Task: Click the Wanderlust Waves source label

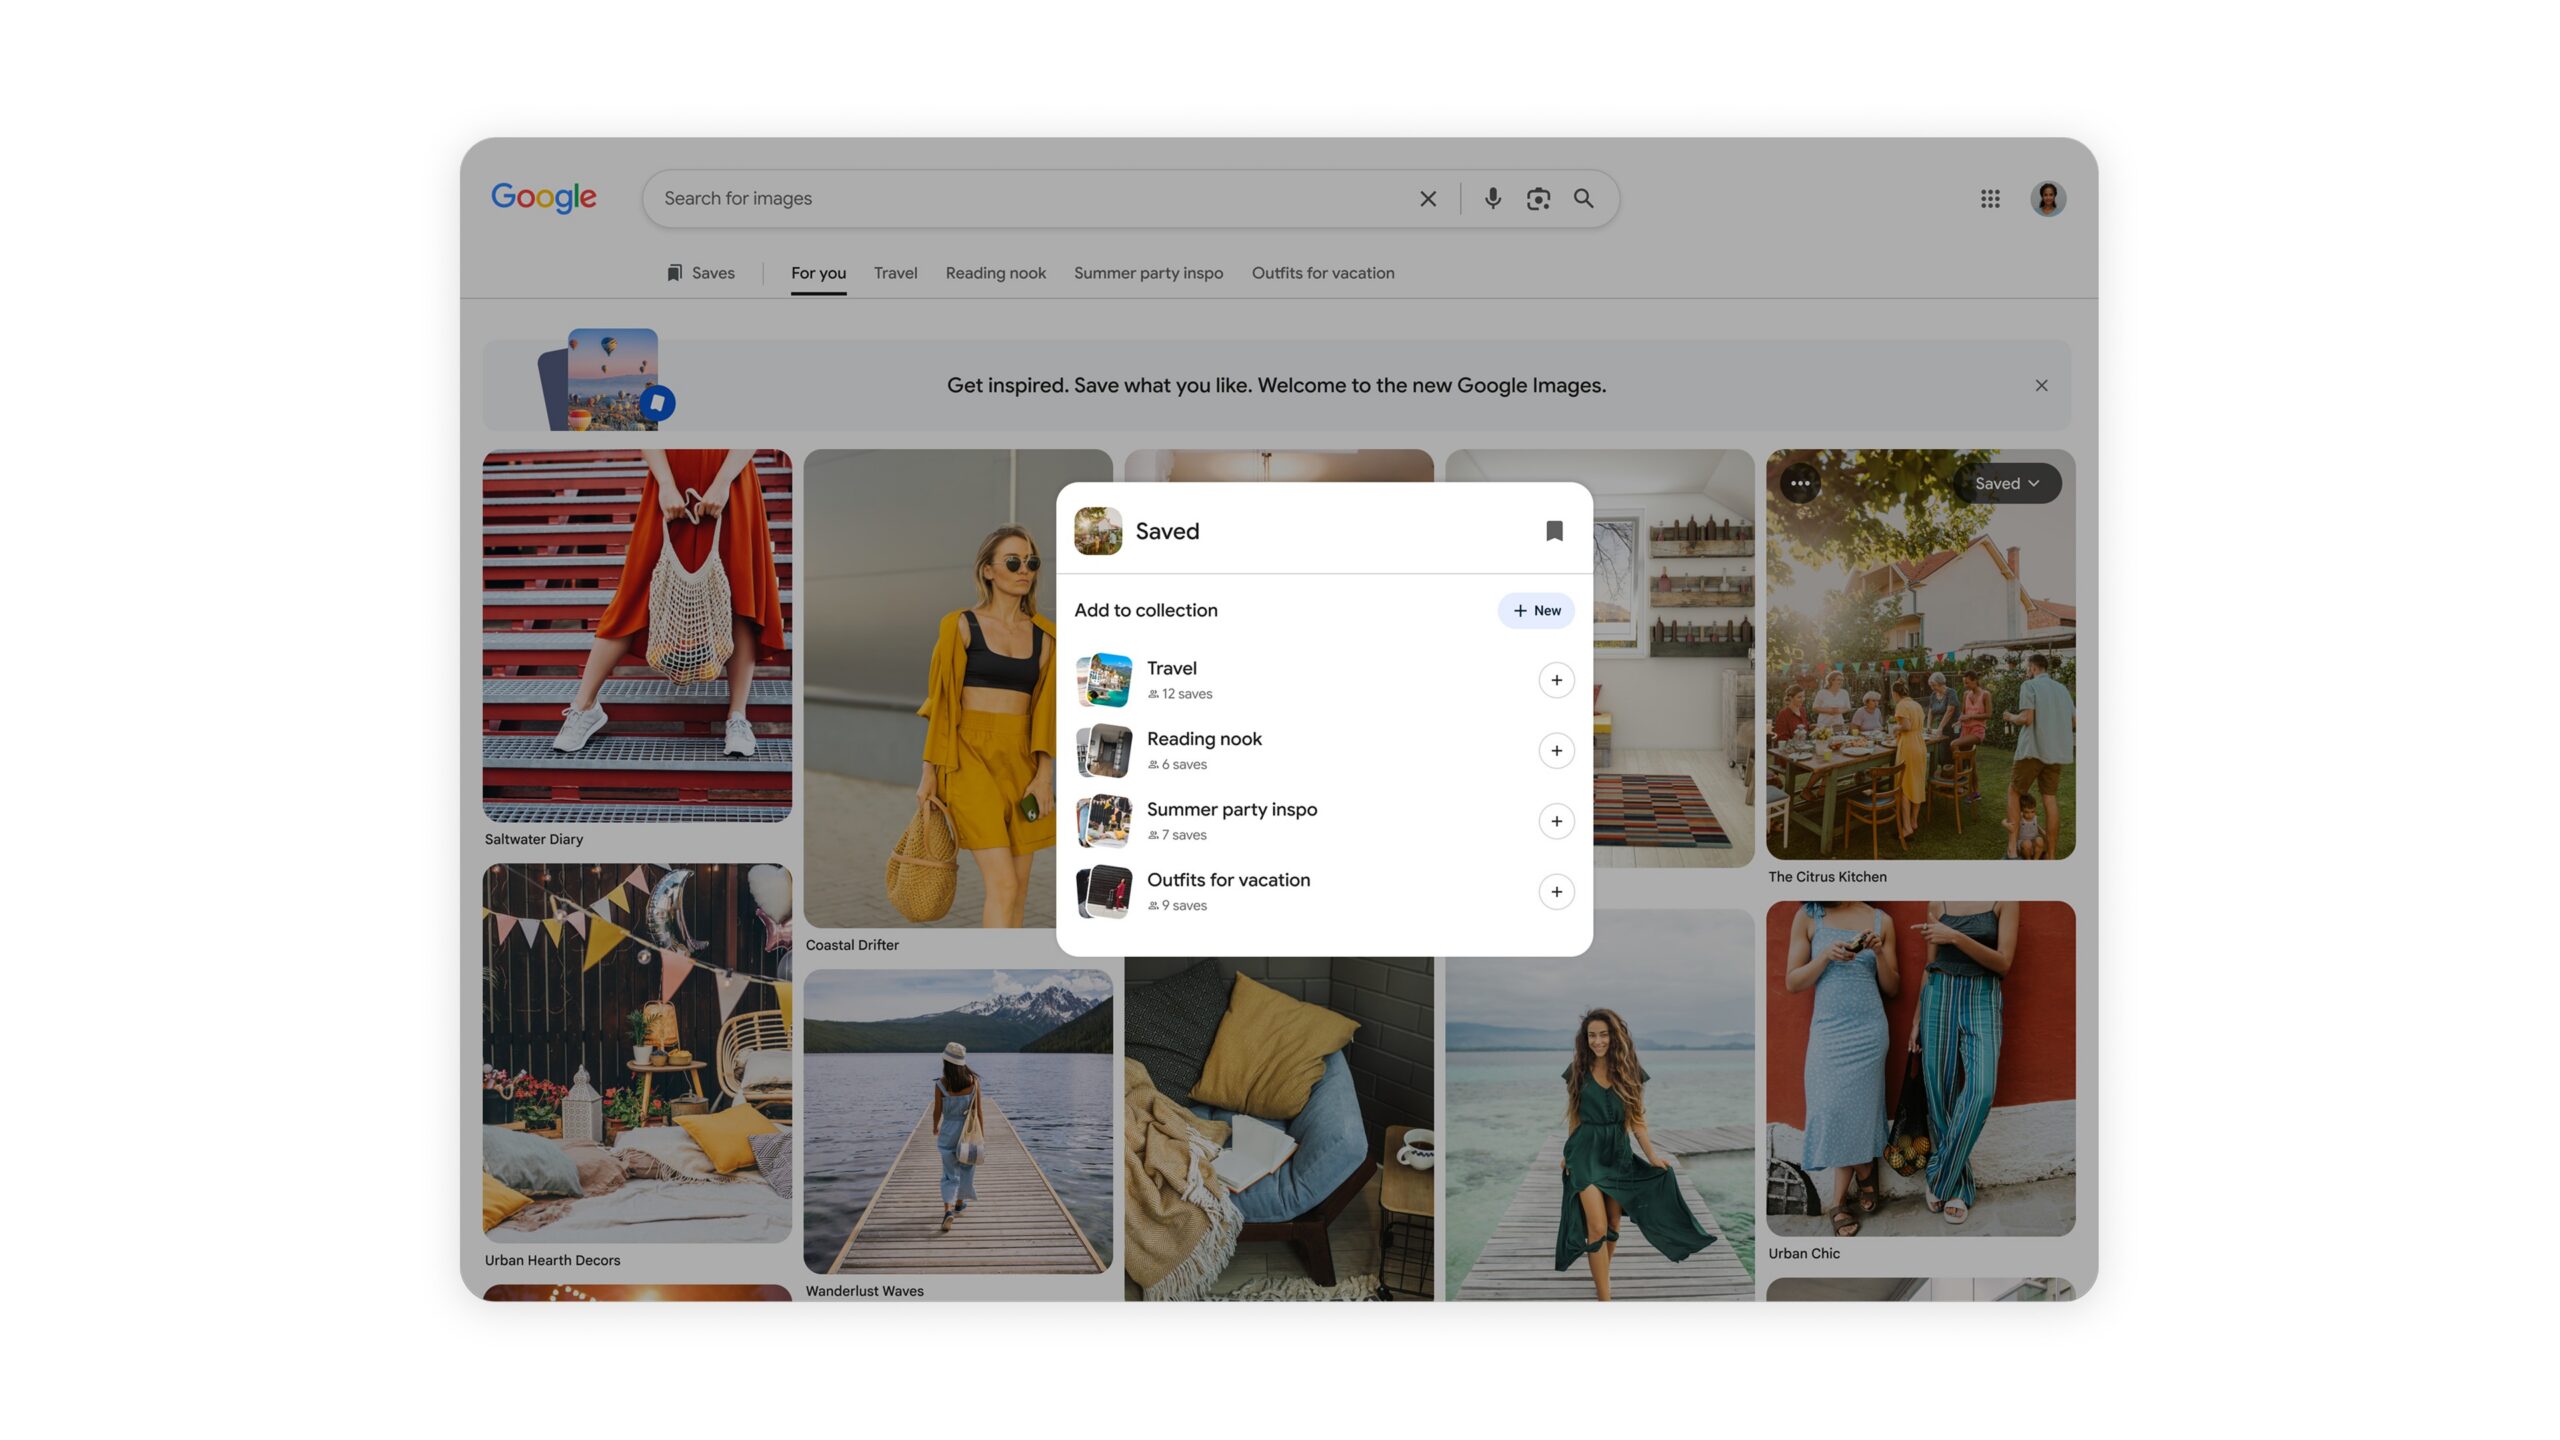Action: click(864, 1291)
